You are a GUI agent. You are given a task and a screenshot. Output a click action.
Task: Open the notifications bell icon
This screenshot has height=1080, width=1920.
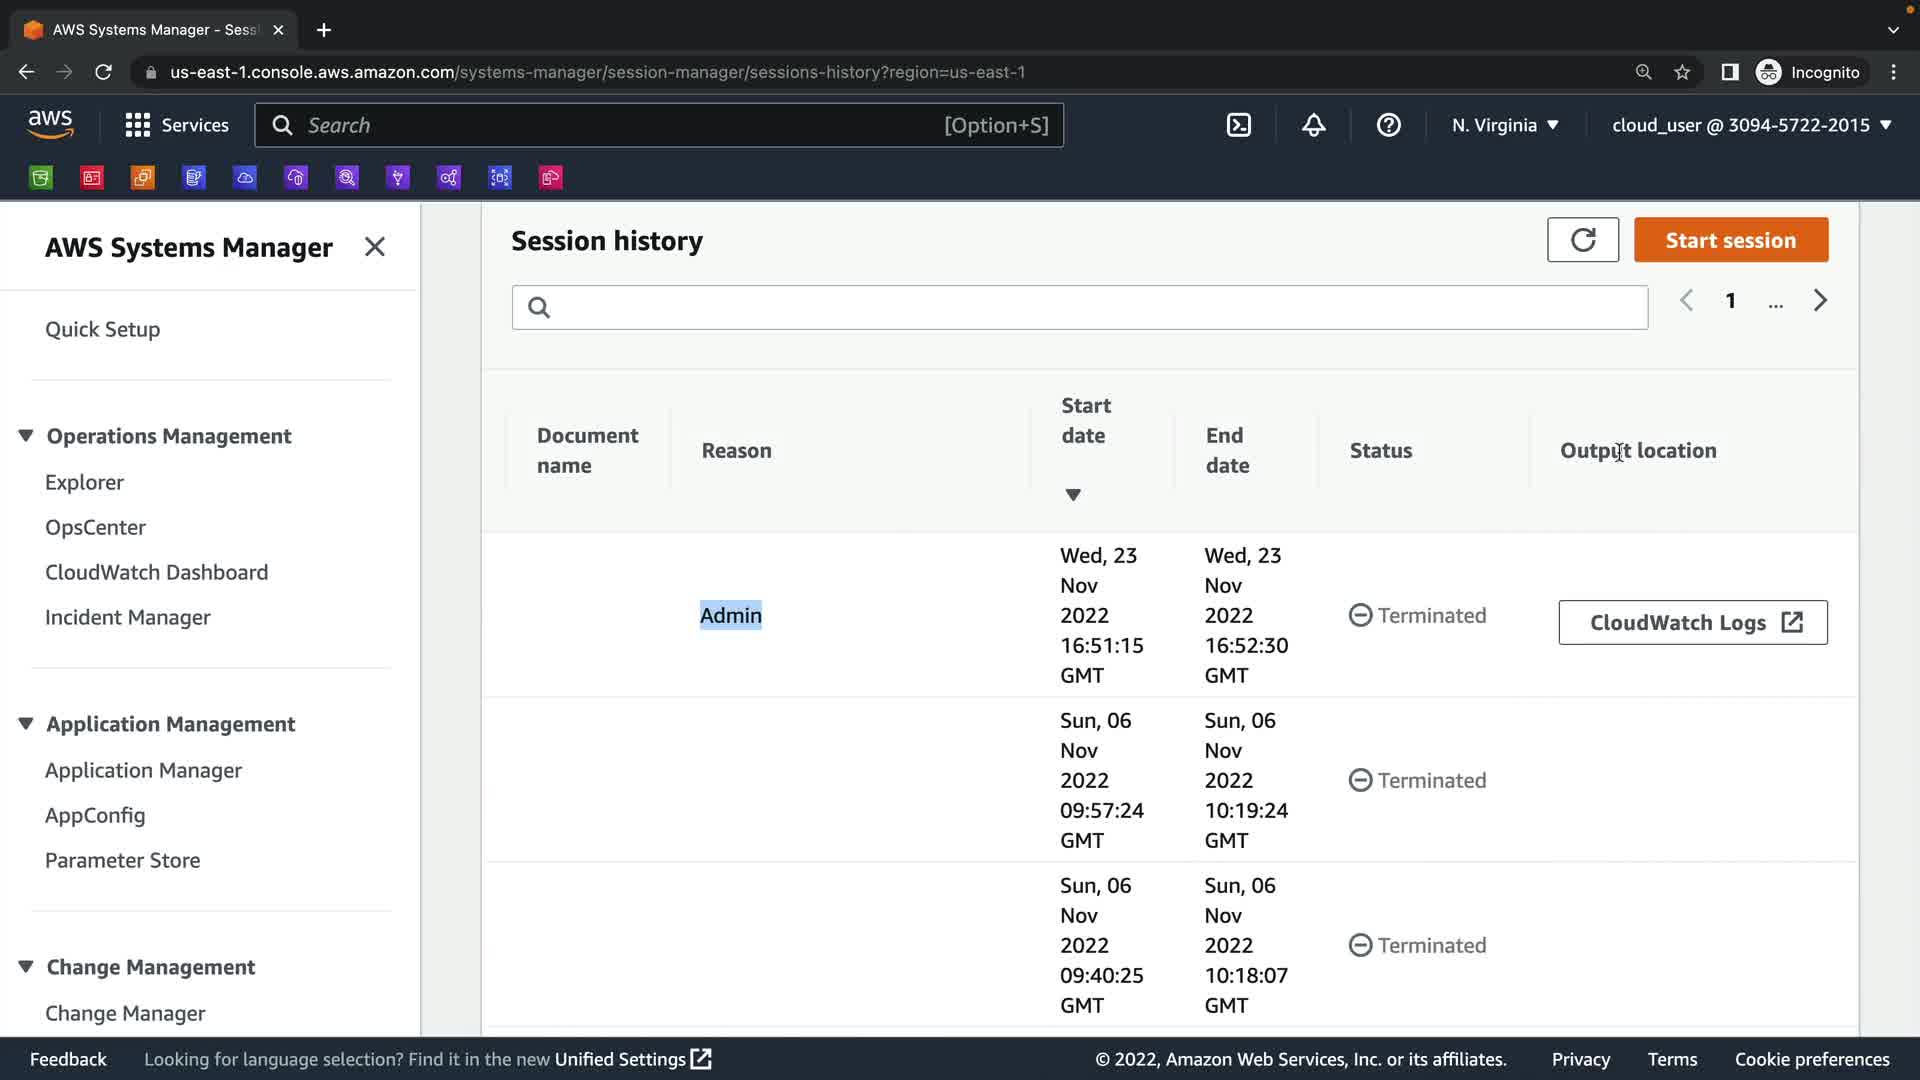[x=1313, y=125]
